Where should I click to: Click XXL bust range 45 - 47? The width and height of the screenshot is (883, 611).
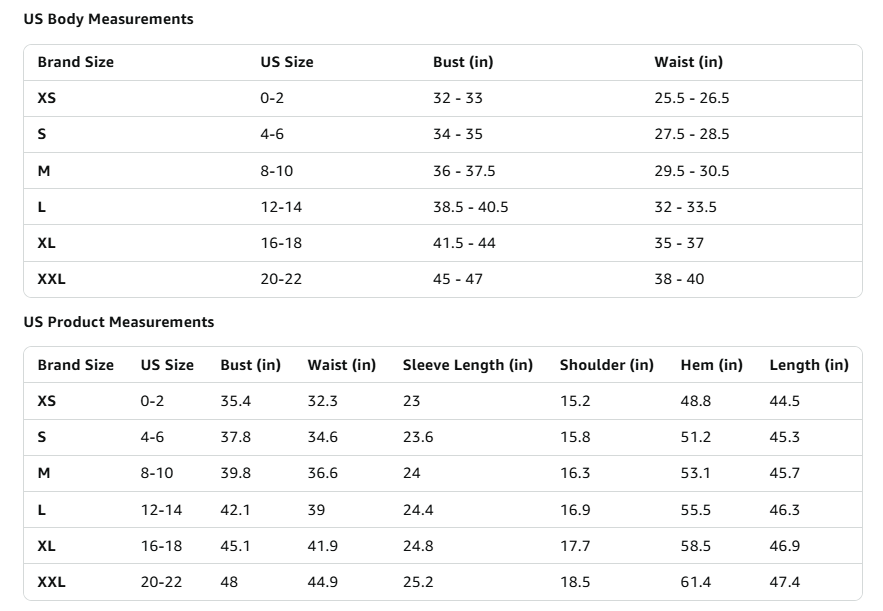(x=458, y=279)
